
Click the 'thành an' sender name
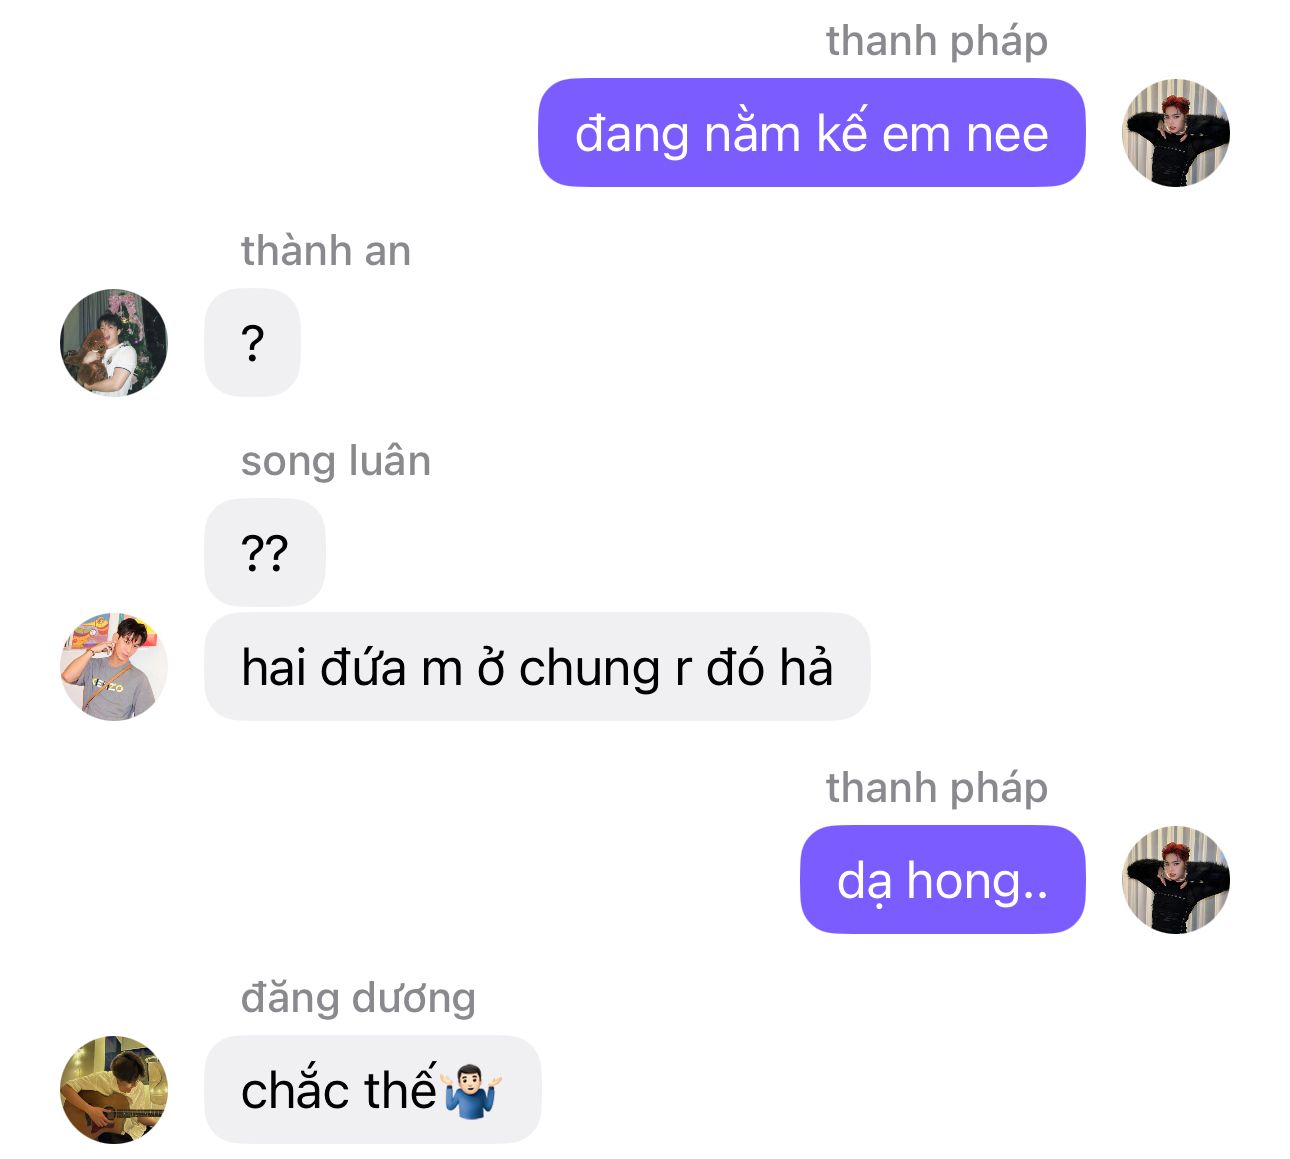click(x=326, y=251)
